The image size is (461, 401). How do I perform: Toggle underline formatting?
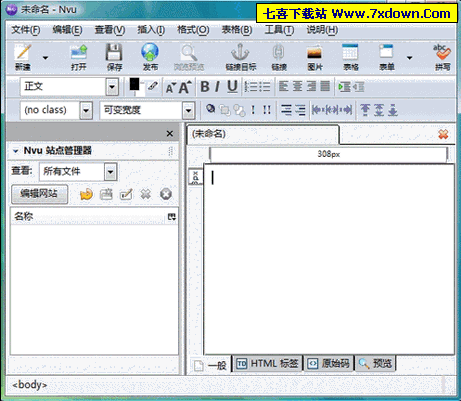coord(232,87)
